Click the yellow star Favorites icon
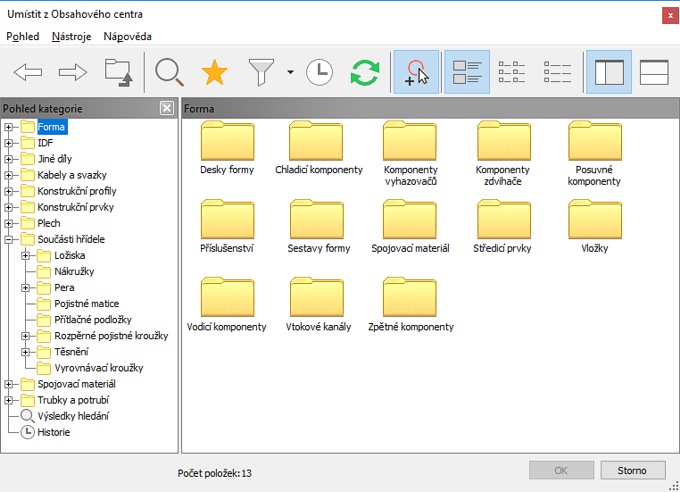The height and width of the screenshot is (492, 680). [x=214, y=72]
